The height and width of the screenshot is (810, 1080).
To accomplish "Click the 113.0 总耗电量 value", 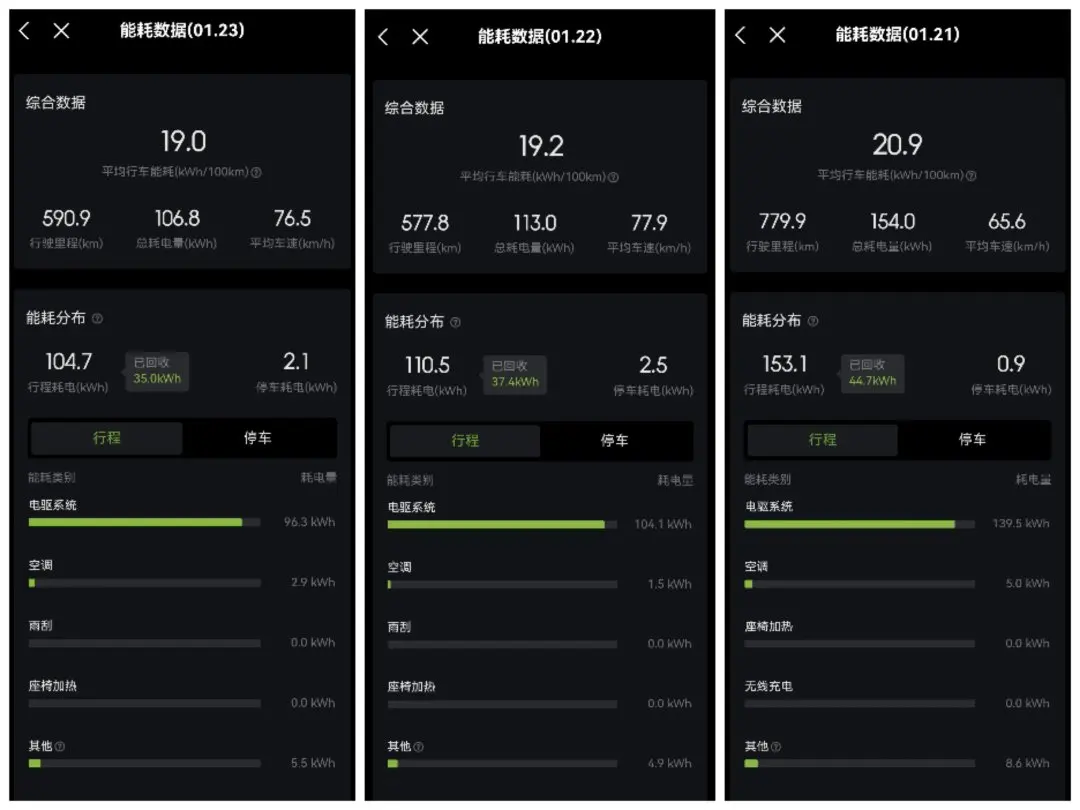I will point(535,223).
